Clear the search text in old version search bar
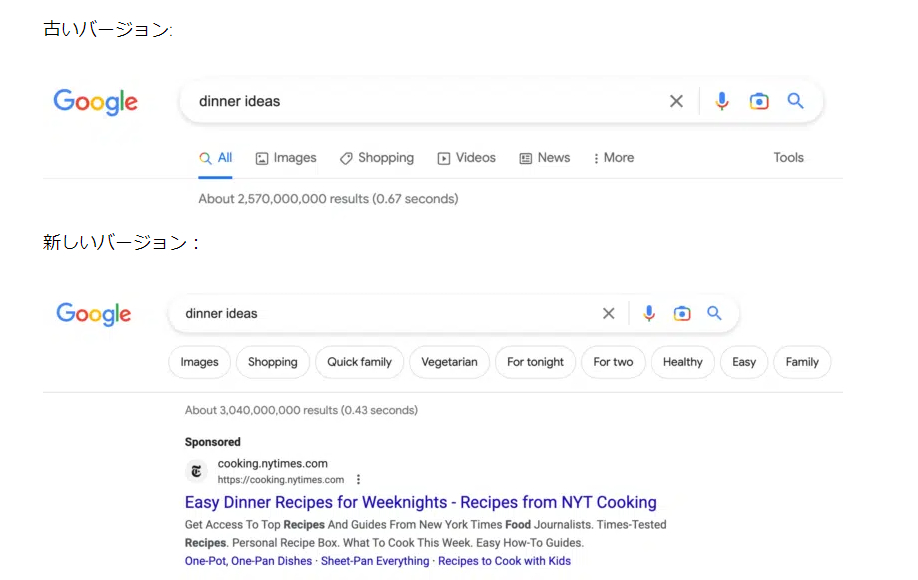 coord(676,101)
